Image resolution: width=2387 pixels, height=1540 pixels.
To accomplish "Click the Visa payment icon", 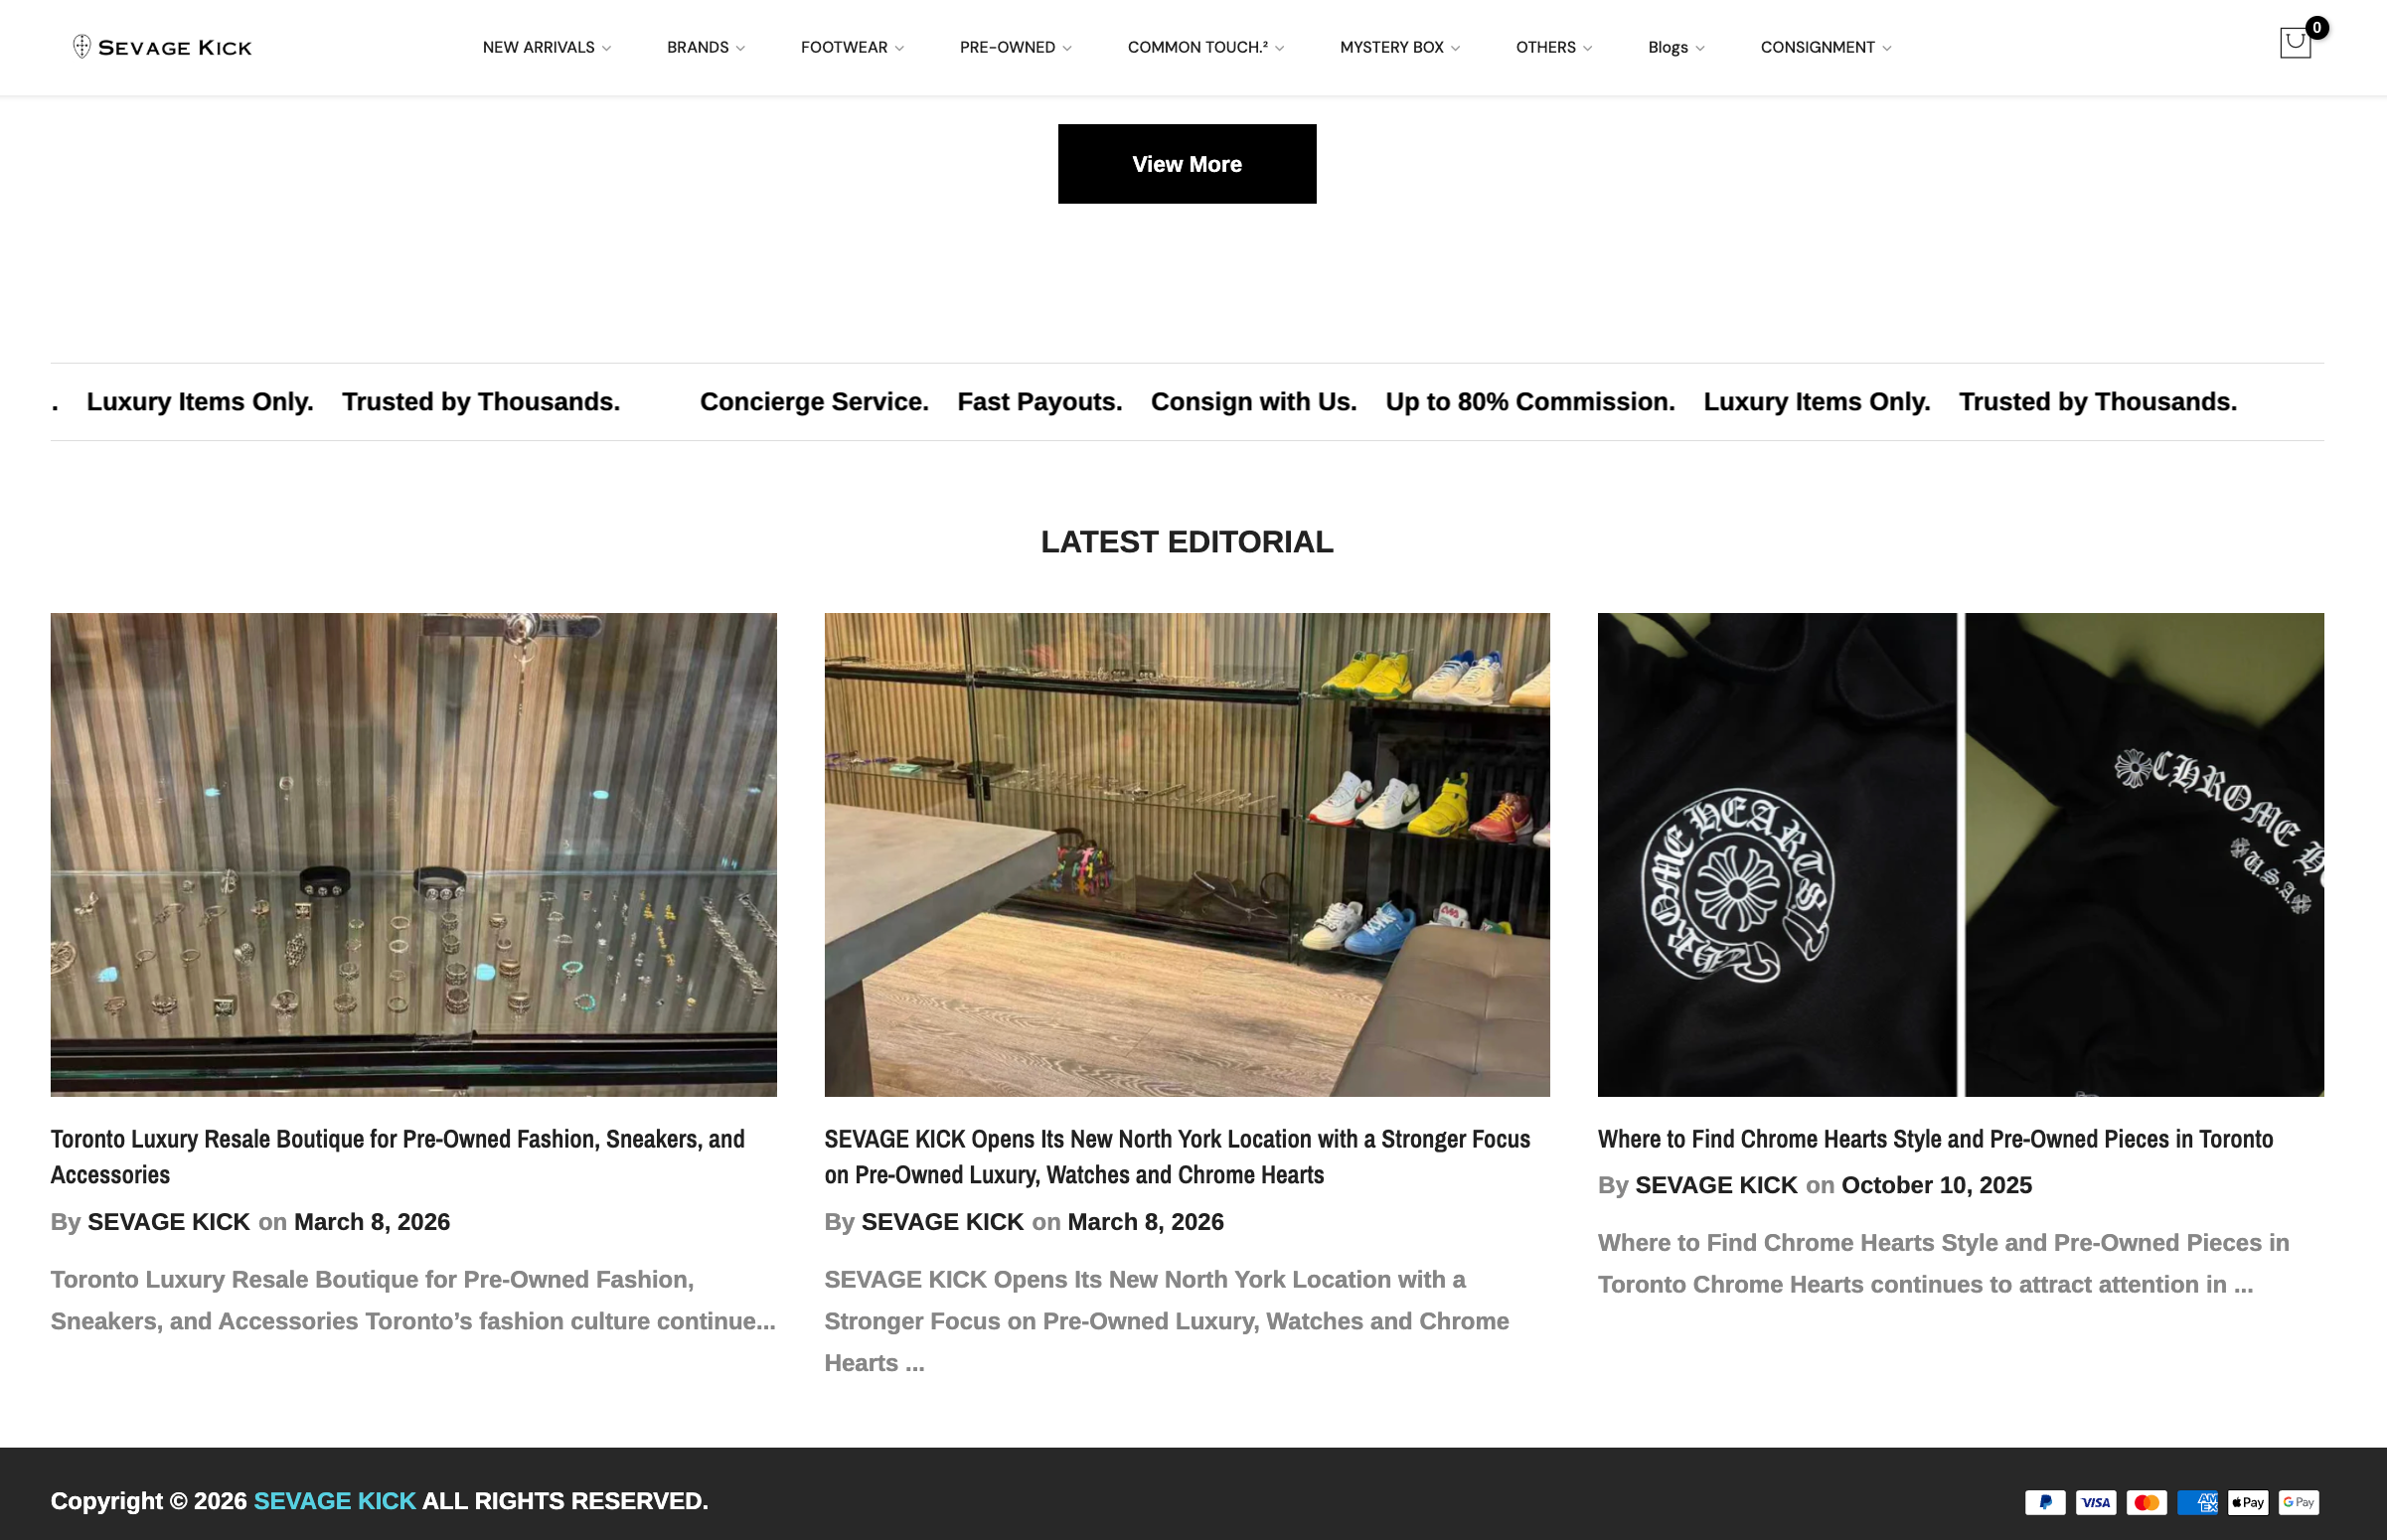I will click(2096, 1502).
